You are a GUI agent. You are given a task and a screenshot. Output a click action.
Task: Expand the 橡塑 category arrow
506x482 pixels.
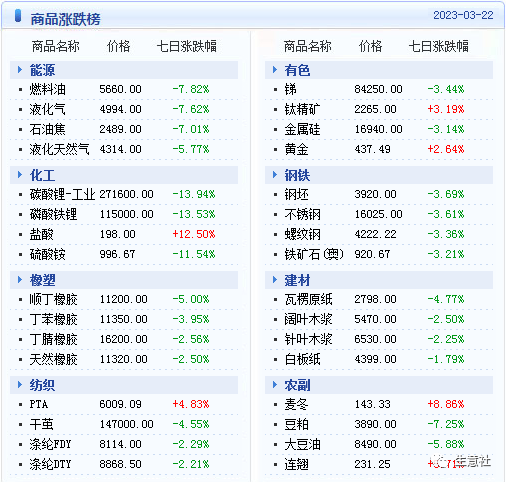point(20,280)
